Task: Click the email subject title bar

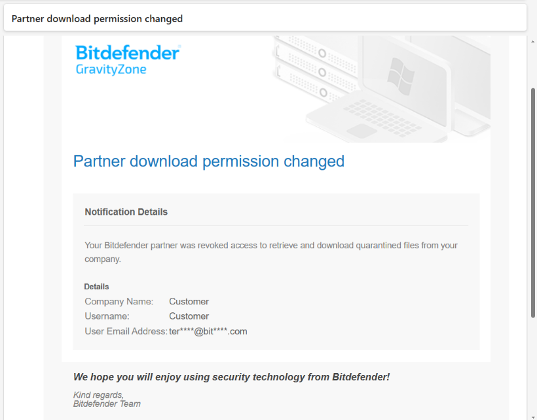Action: click(x=265, y=18)
